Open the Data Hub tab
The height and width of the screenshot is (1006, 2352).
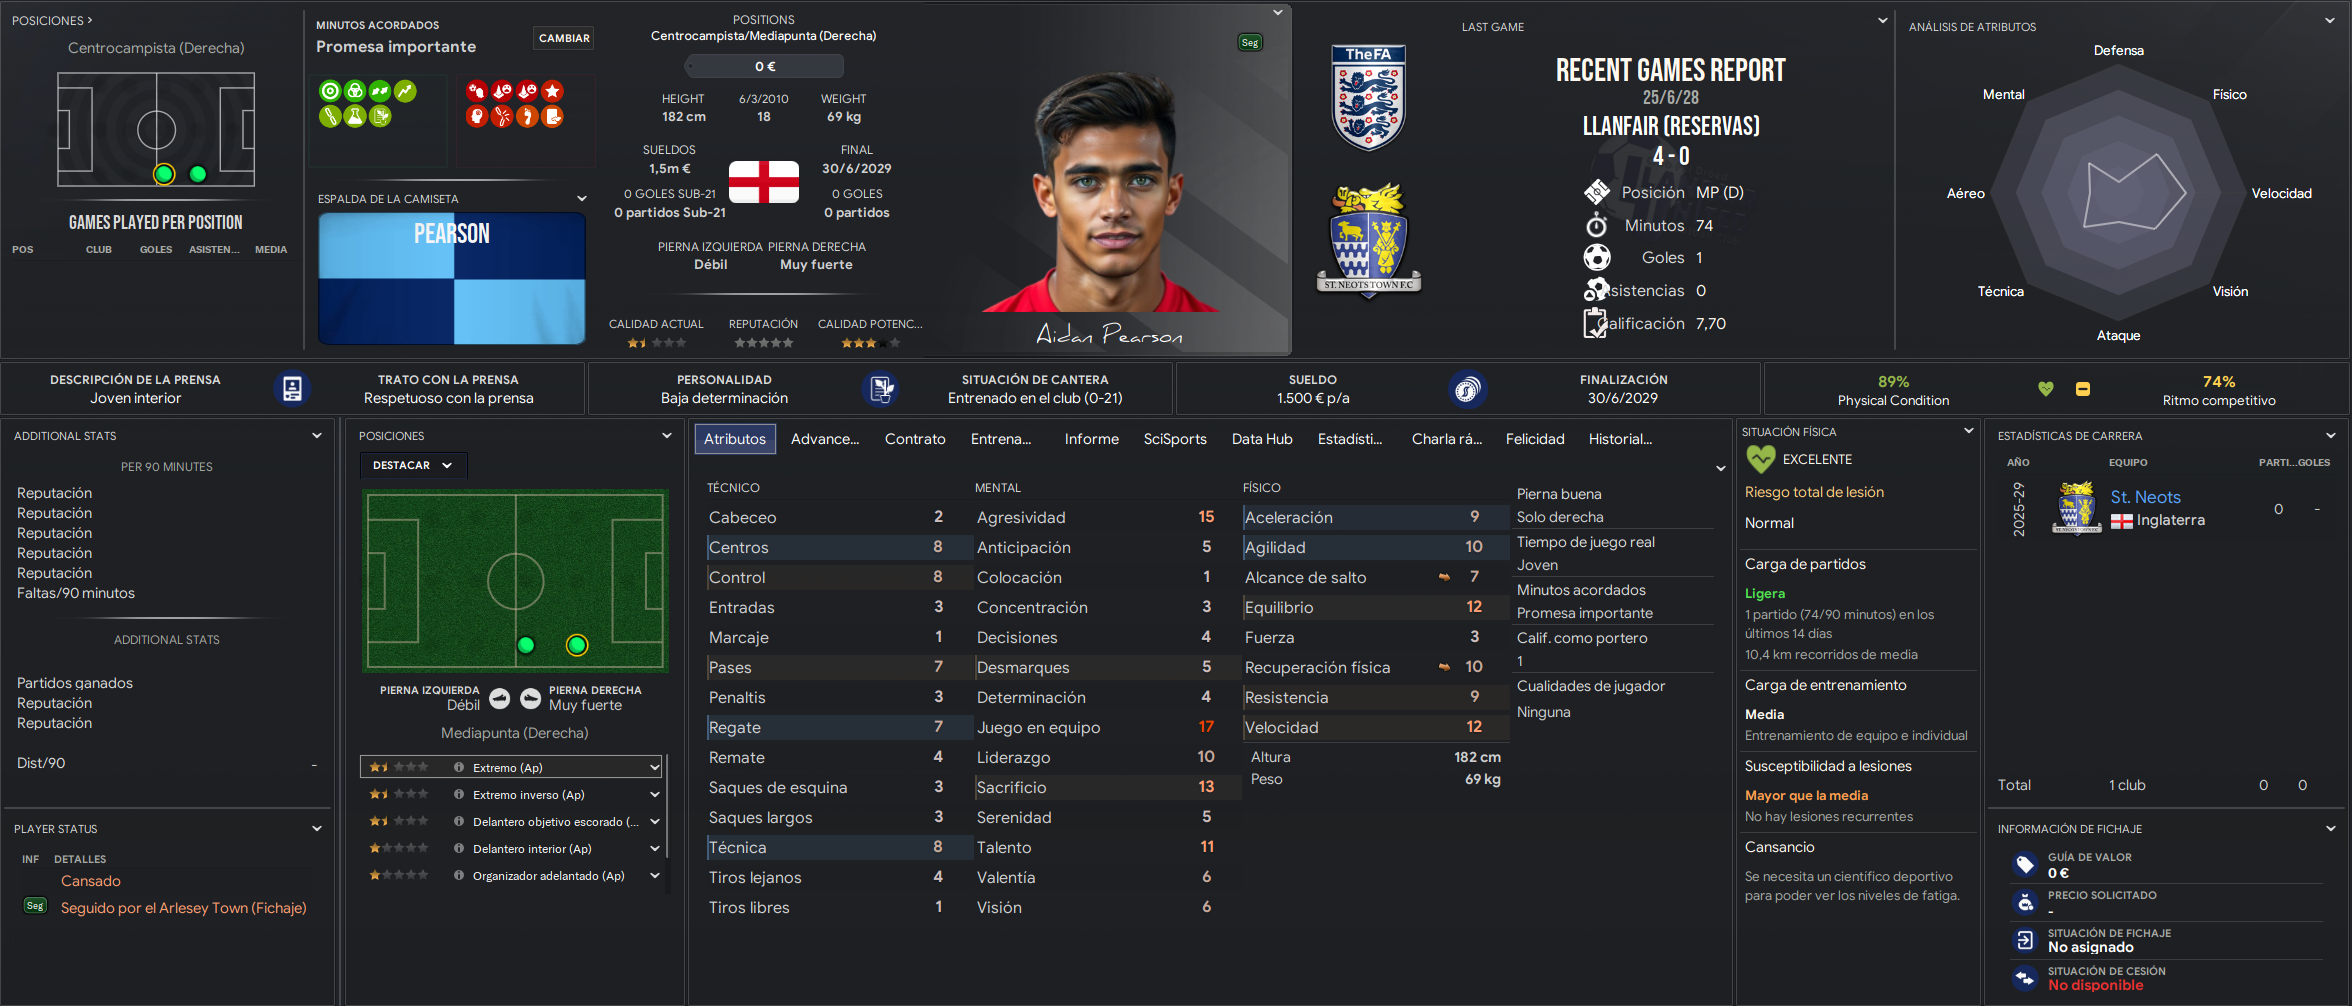coord(1262,439)
